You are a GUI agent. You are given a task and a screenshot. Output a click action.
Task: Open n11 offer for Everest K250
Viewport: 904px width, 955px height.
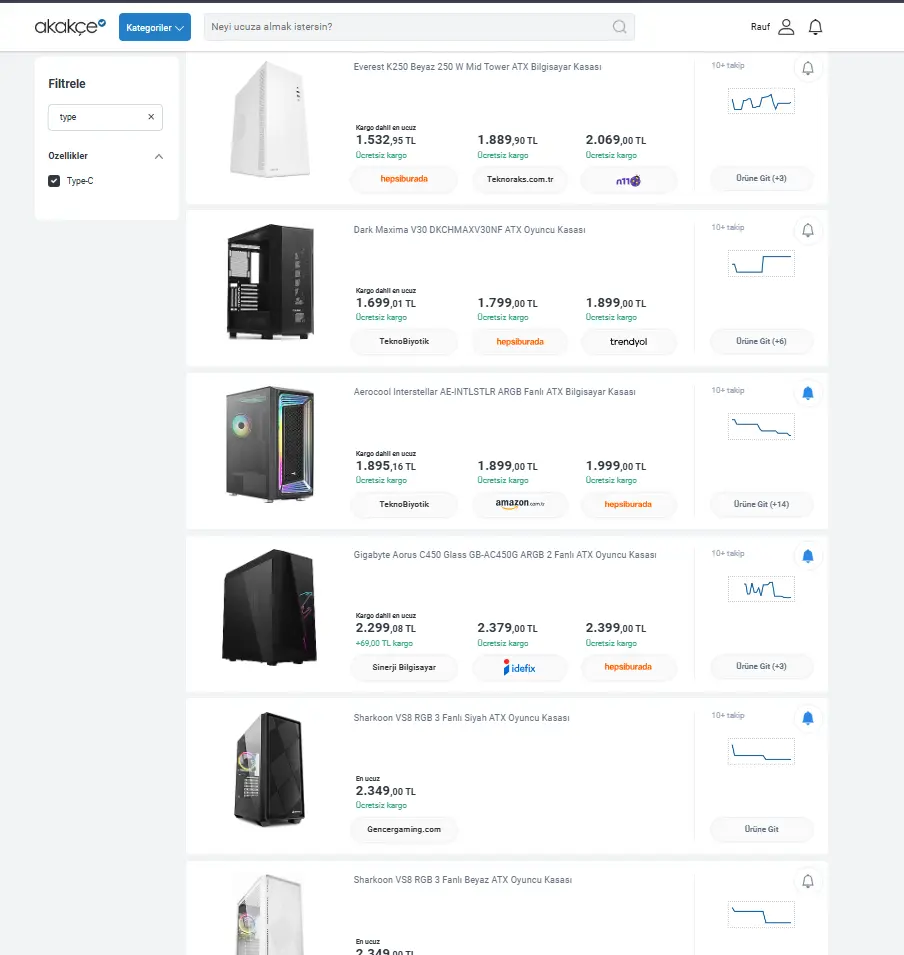coord(628,180)
